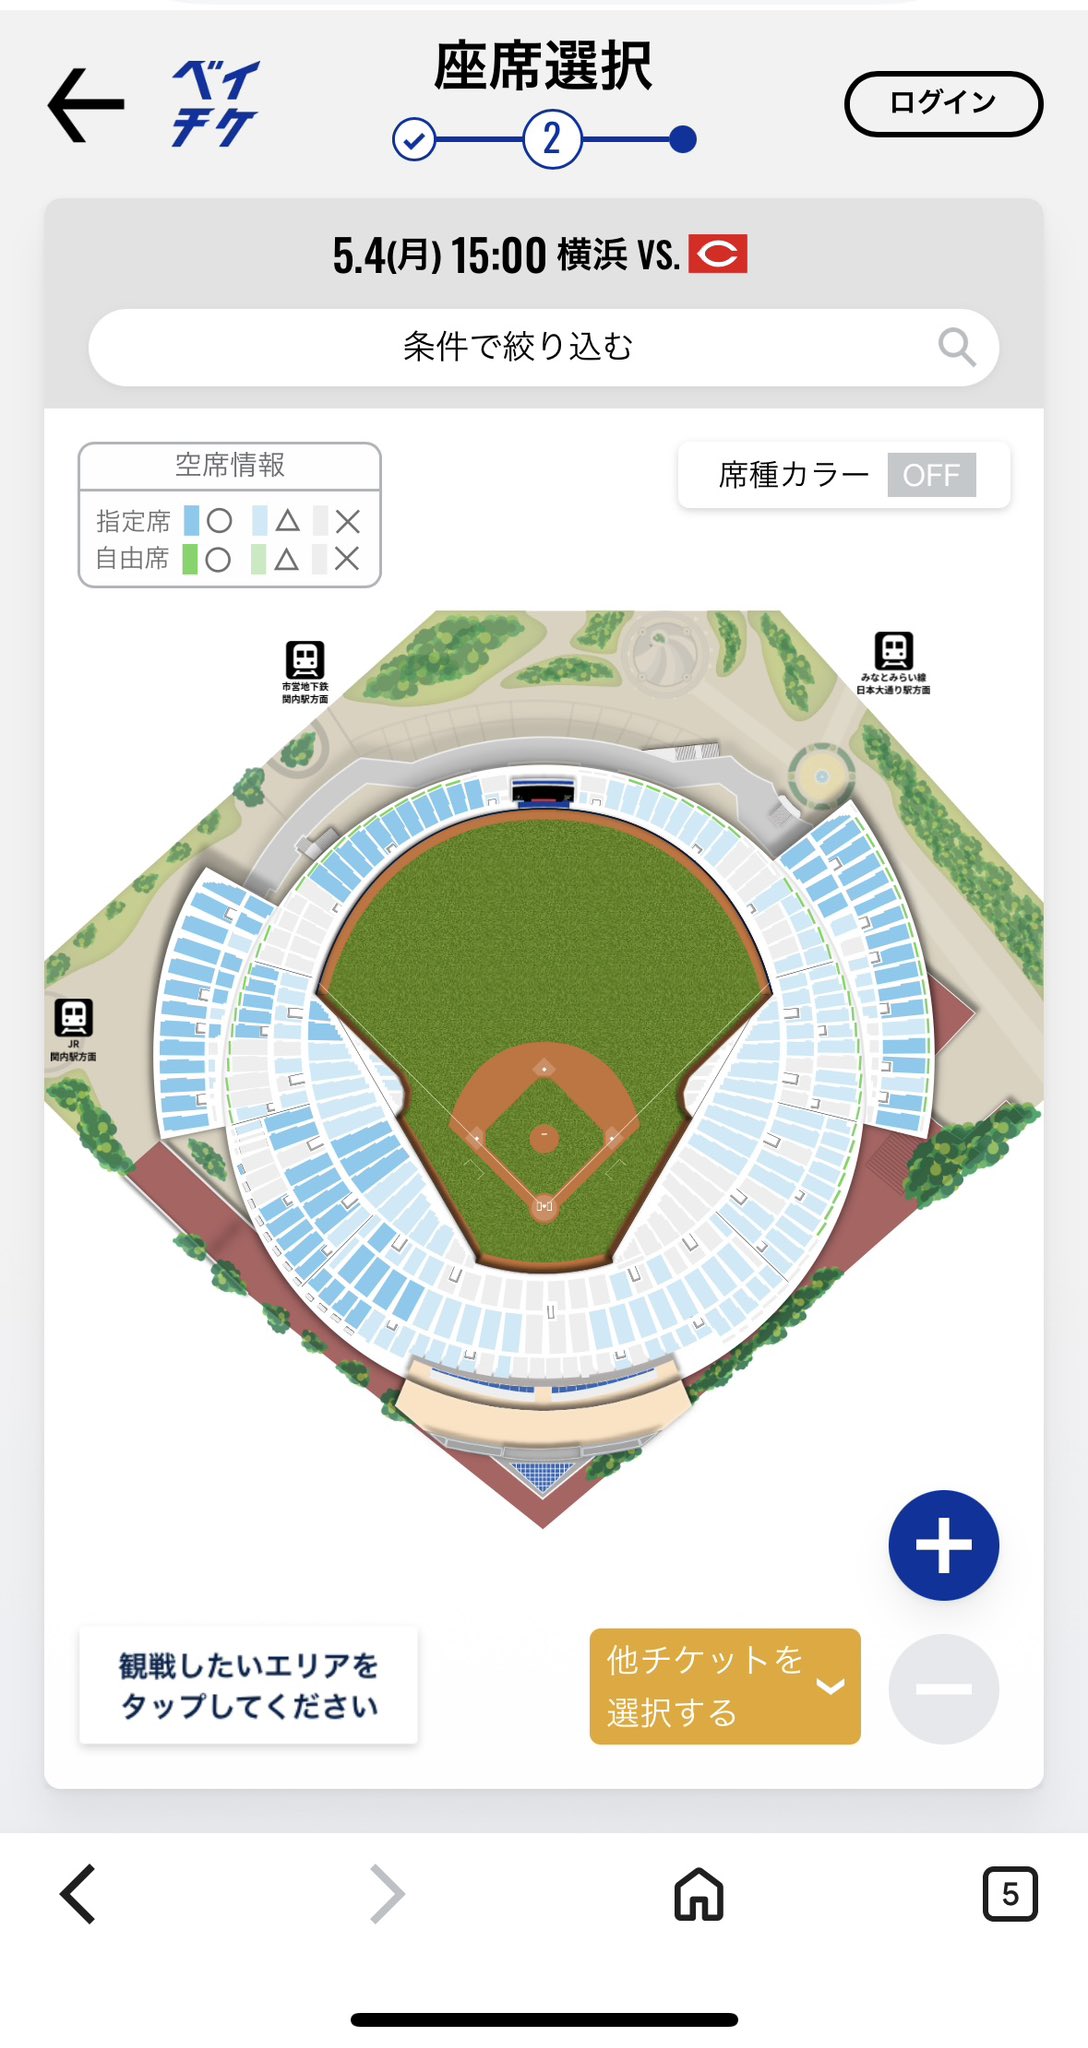Select the home plate on the field map
Viewport: 1088px width, 2048px height.
click(x=544, y=1206)
